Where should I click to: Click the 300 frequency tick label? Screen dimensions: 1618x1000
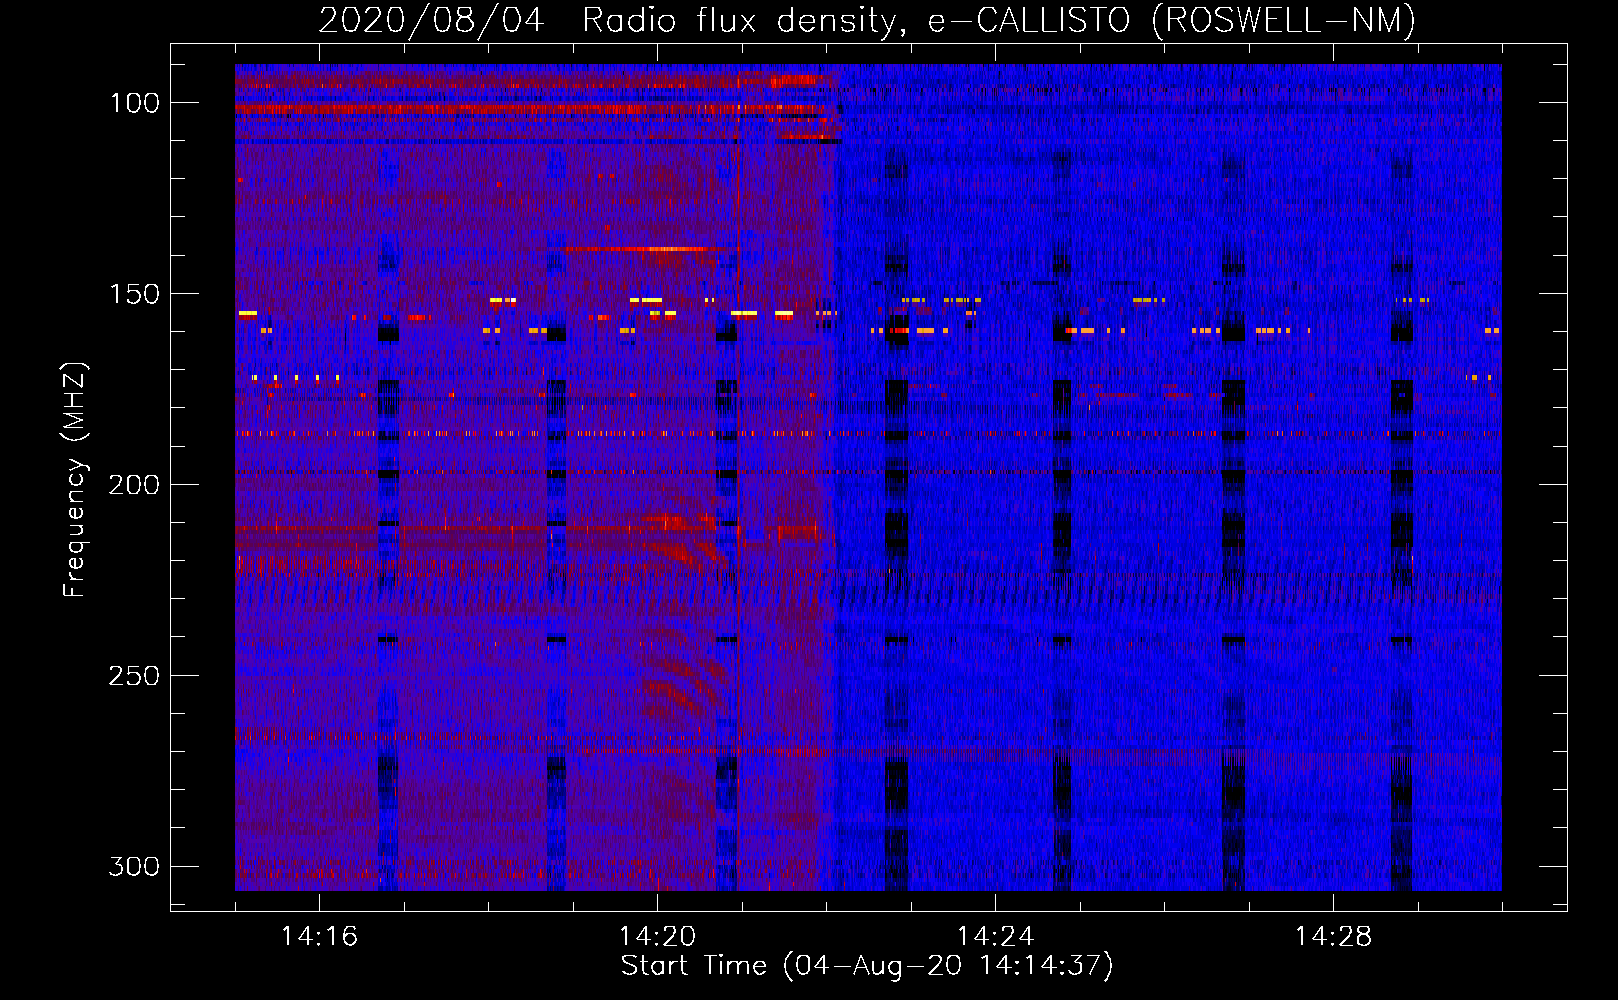coord(134,866)
